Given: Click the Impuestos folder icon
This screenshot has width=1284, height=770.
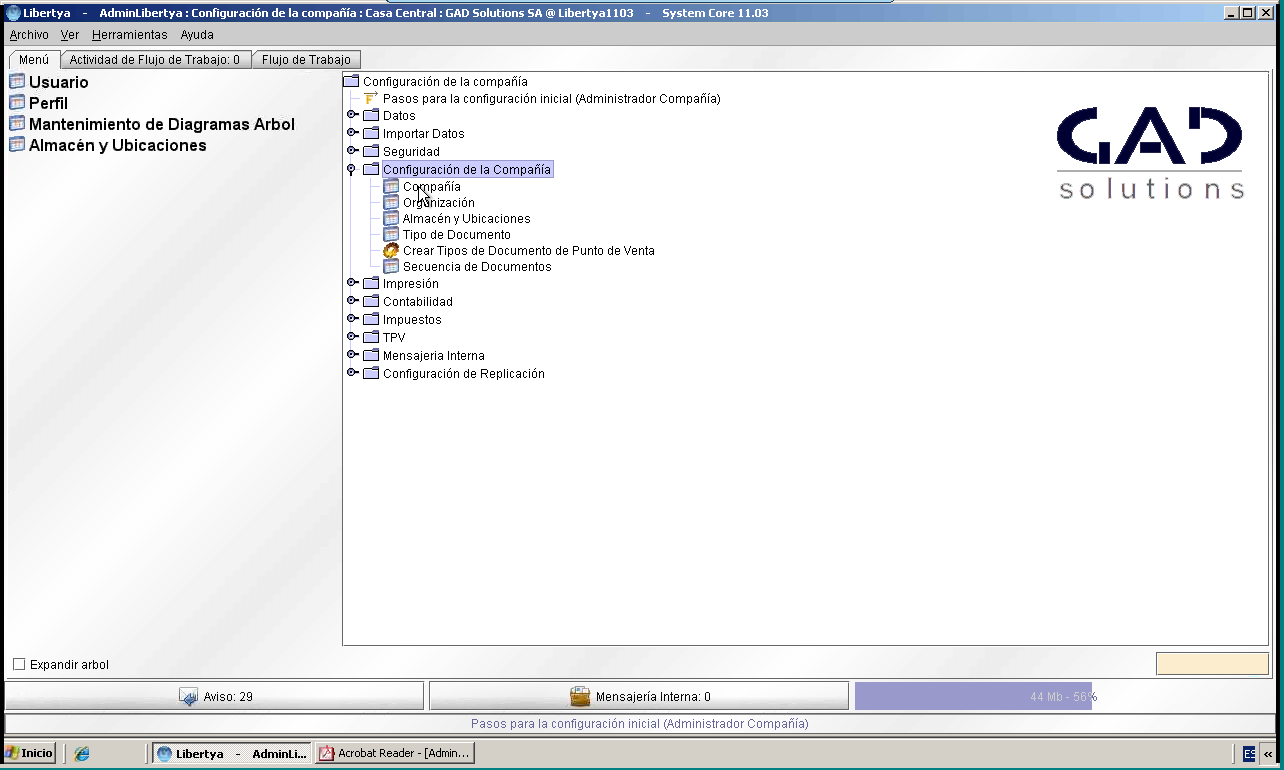Looking at the screenshot, I should point(371,319).
